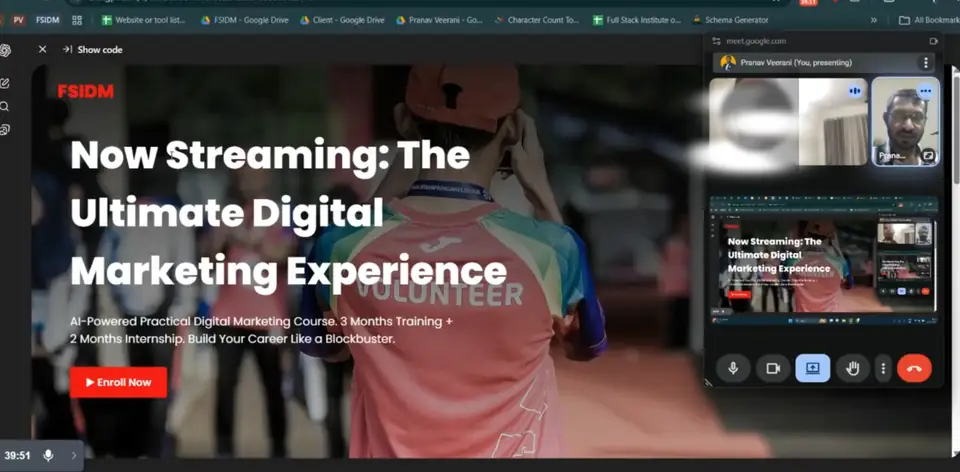
Task: Click the back-to-tab icon in the Meet mini window
Action: tap(933, 41)
